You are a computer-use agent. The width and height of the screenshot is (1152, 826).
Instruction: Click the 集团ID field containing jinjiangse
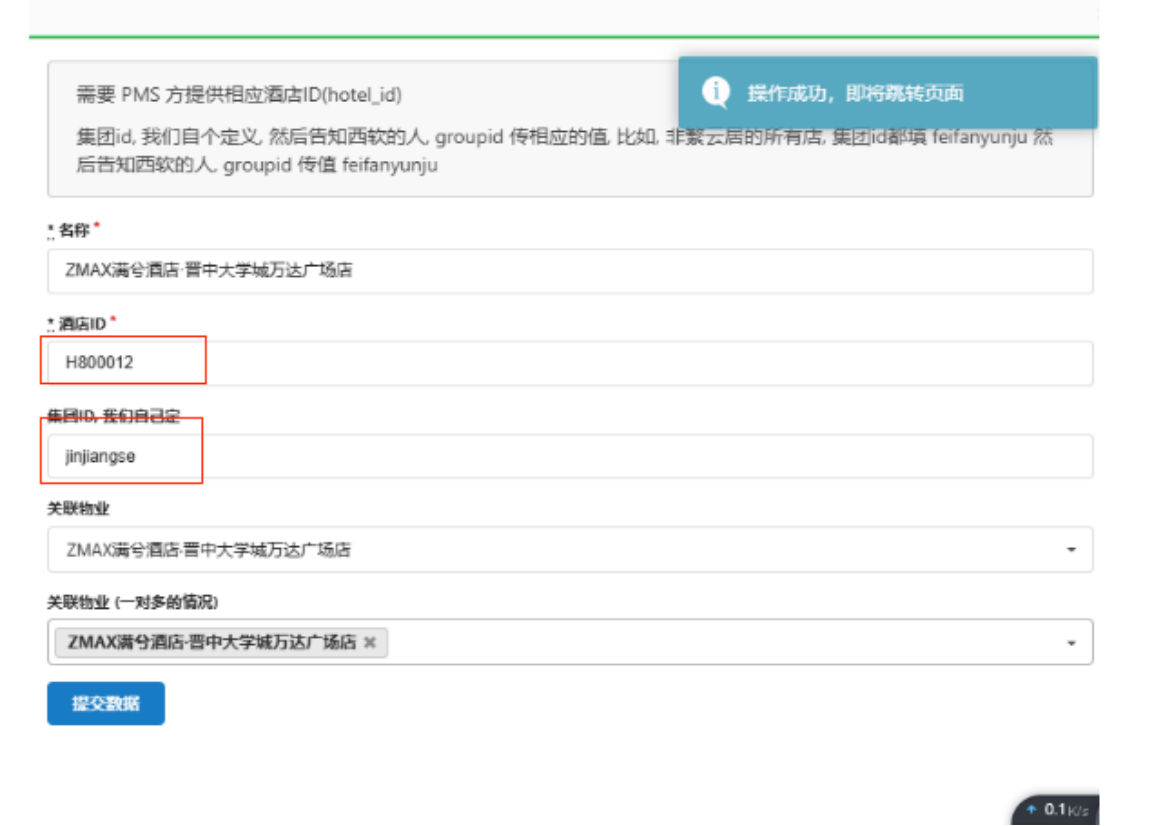pos(570,456)
